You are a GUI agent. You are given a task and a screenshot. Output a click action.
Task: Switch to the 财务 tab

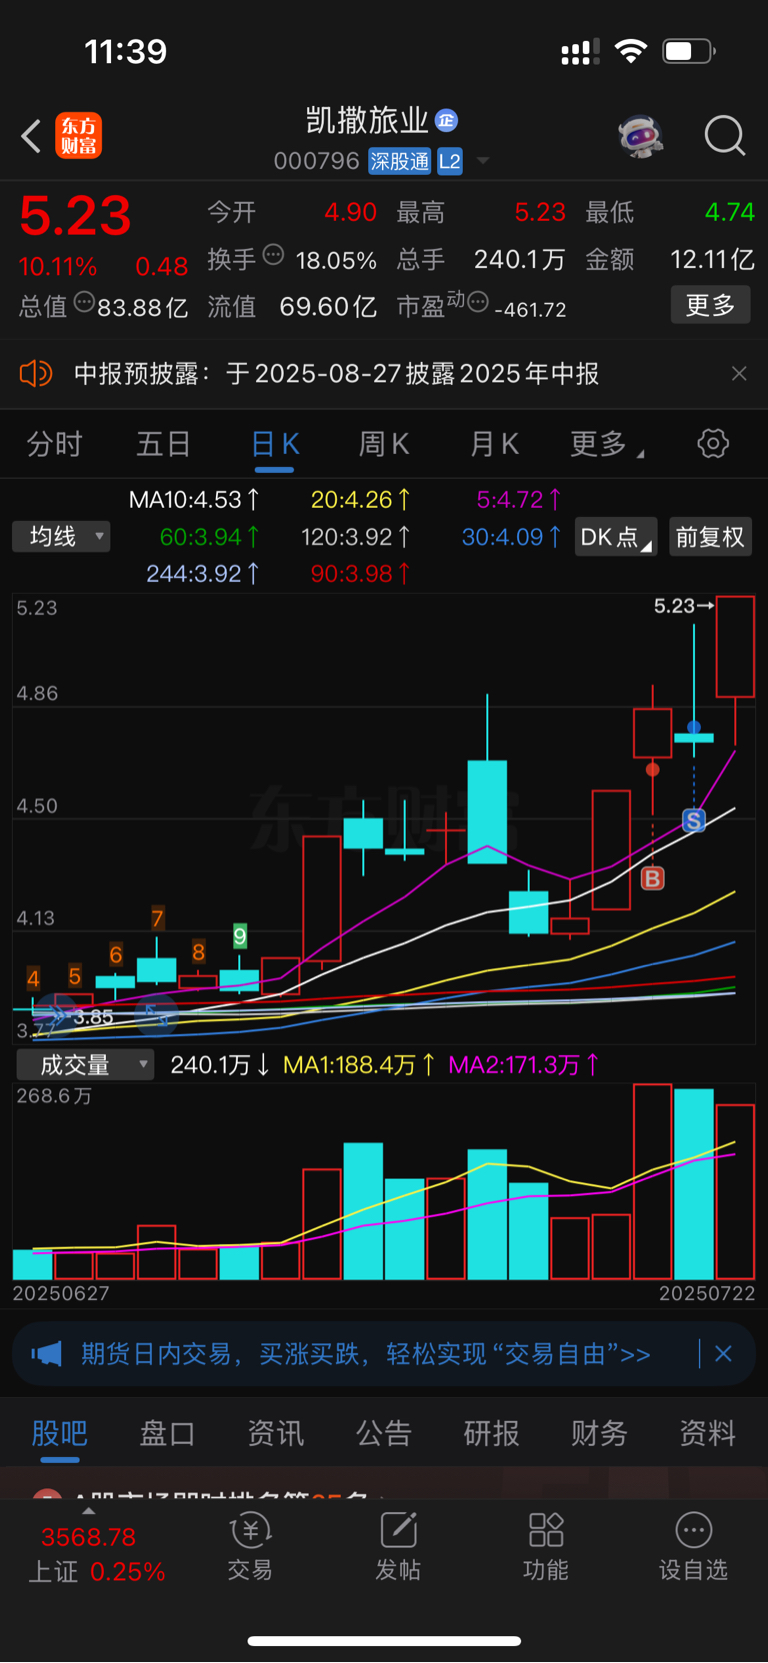click(x=599, y=1433)
